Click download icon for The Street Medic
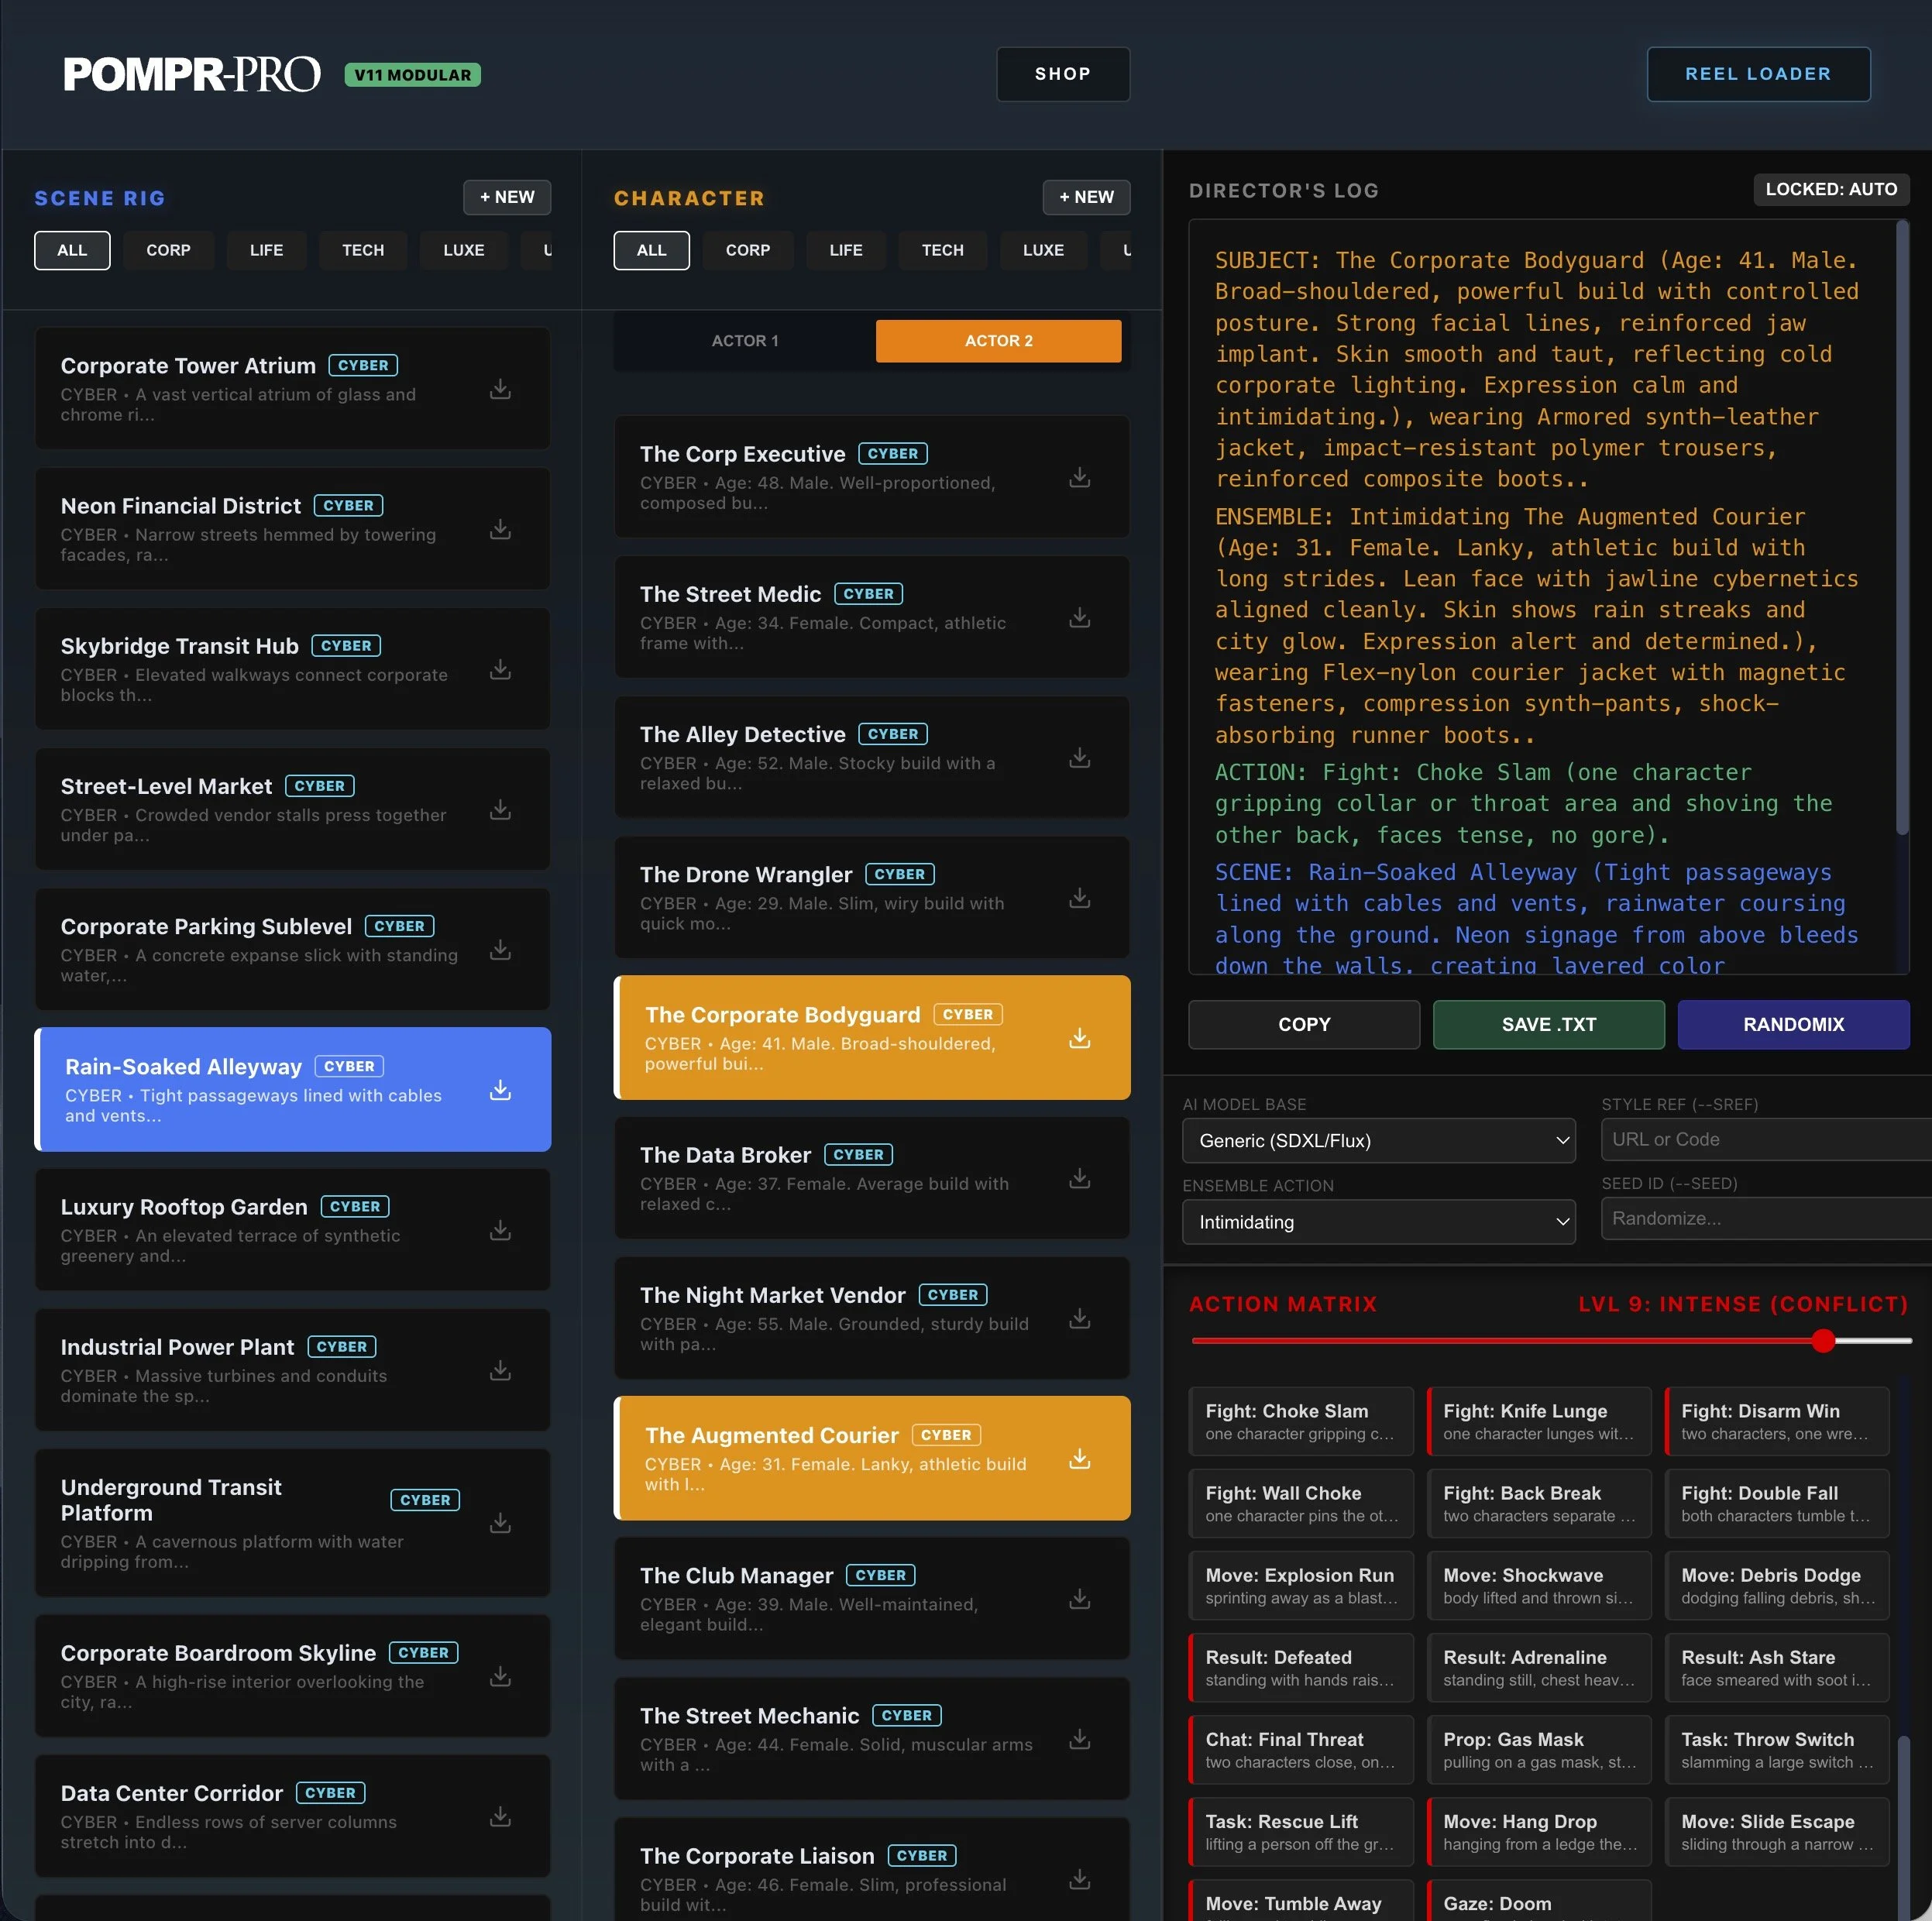The width and height of the screenshot is (1932, 1921). (1079, 618)
